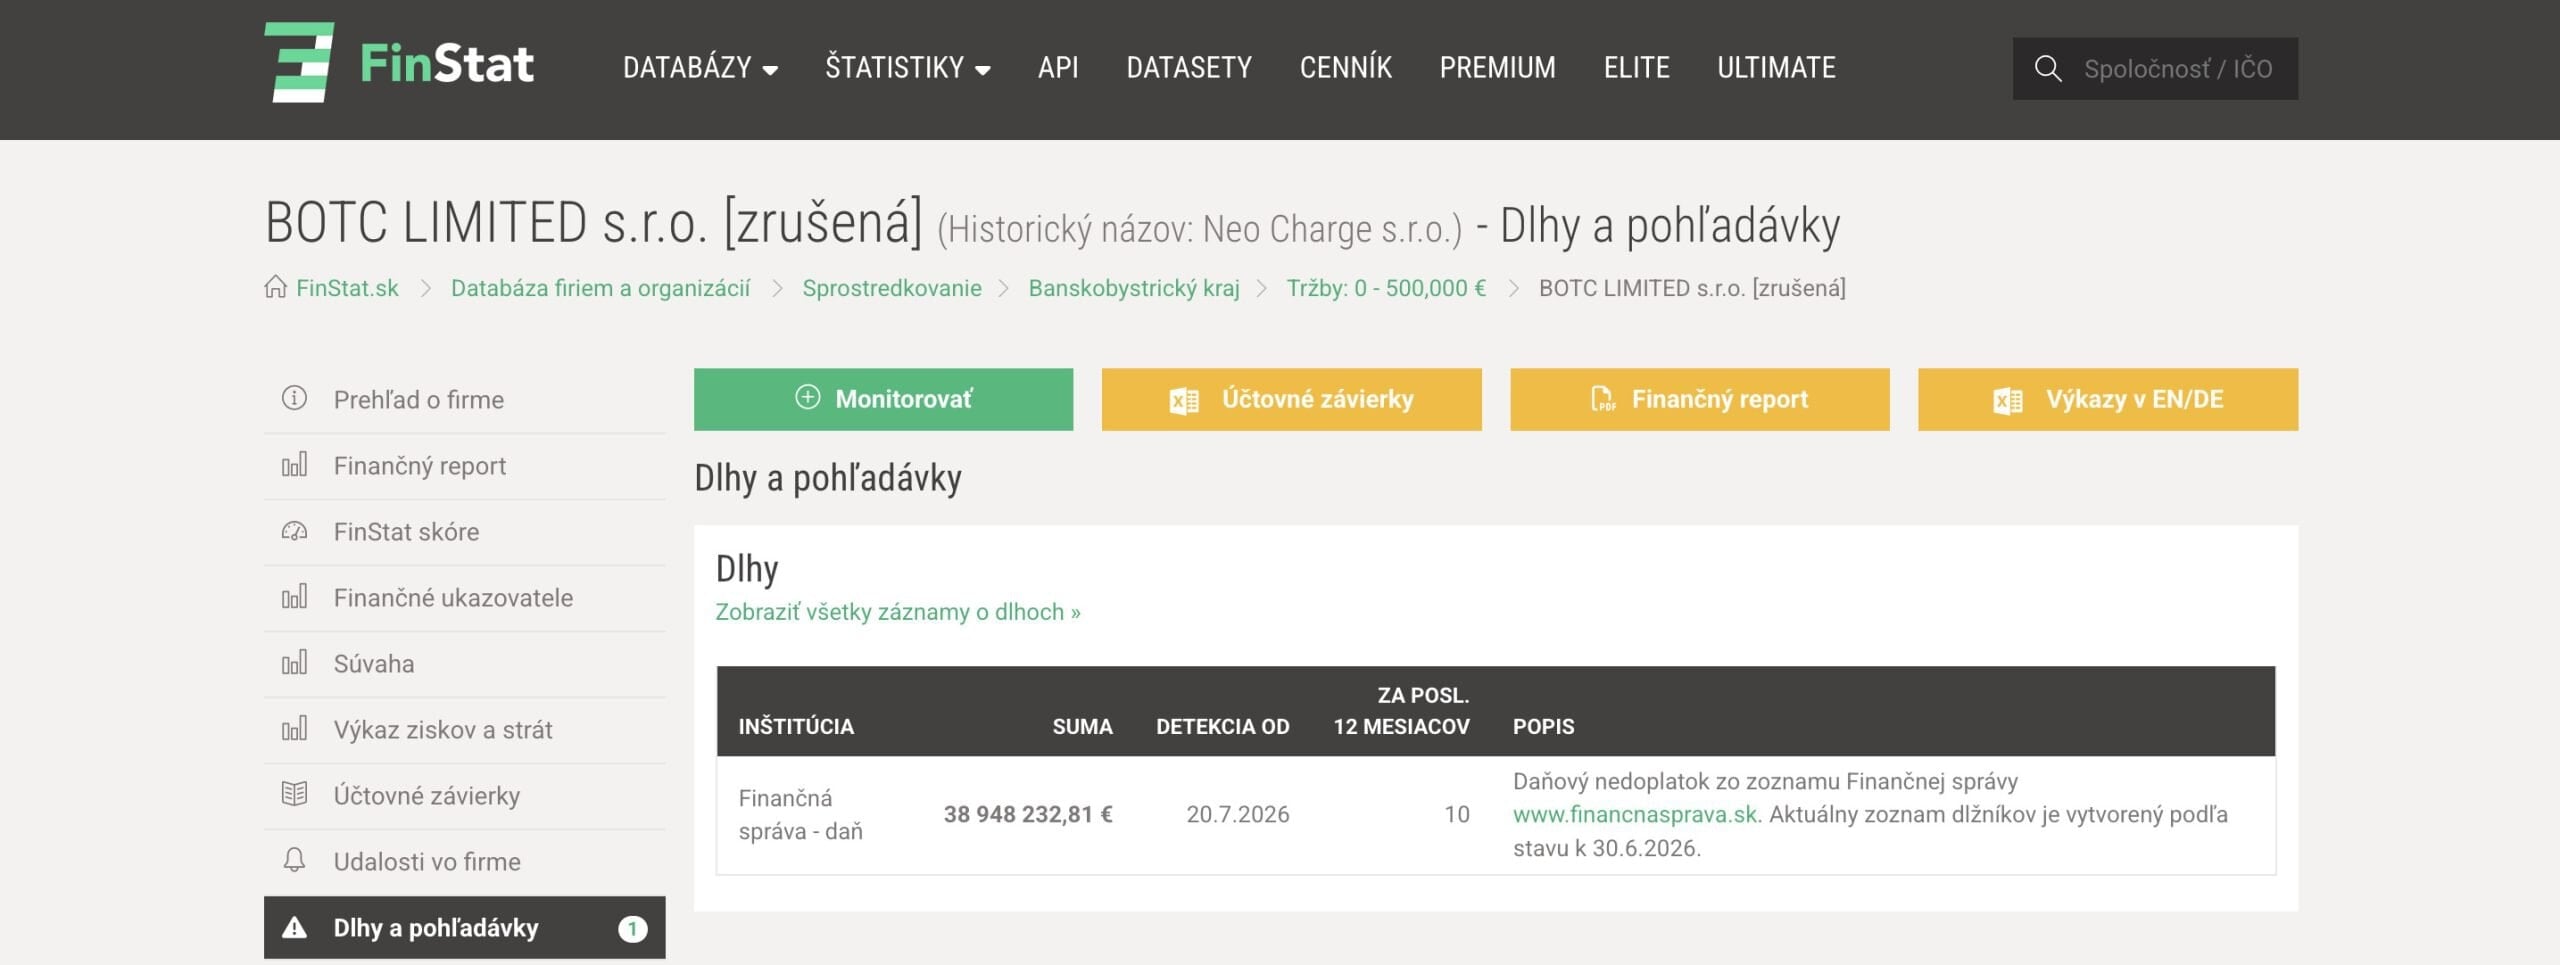2560x965 pixels.
Task: Open the ELITE menu item
Action: pos(1636,68)
